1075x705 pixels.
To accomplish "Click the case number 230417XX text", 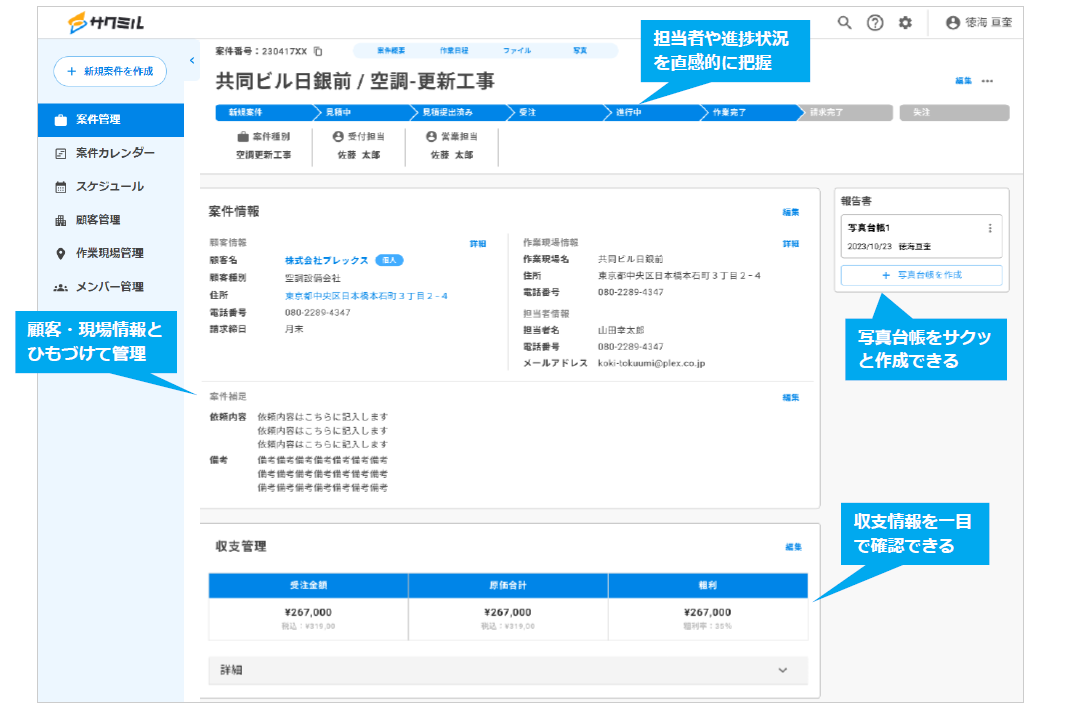I will pyautogui.click(x=285, y=51).
